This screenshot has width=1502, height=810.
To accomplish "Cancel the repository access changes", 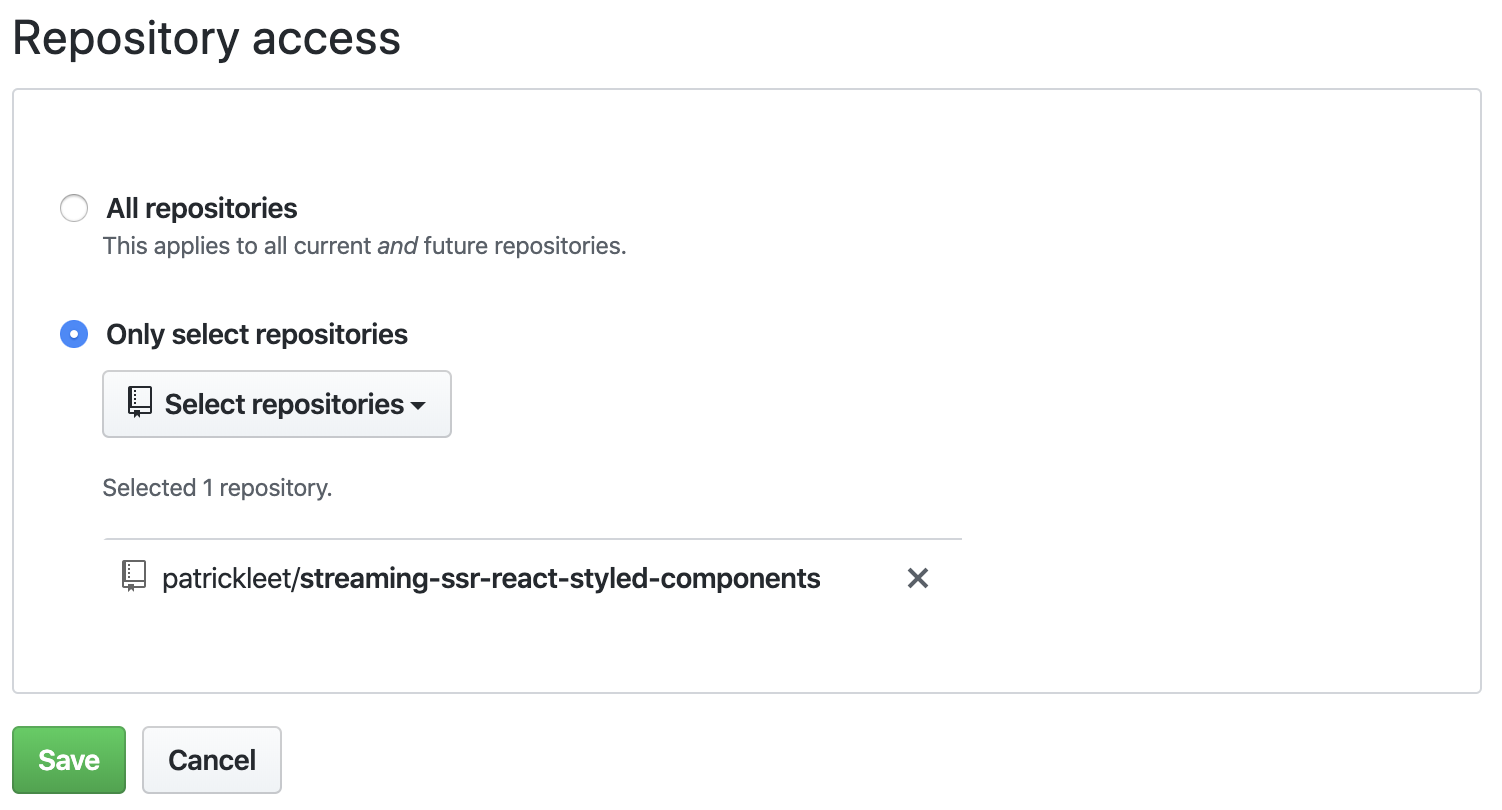I will pyautogui.click(x=212, y=760).
